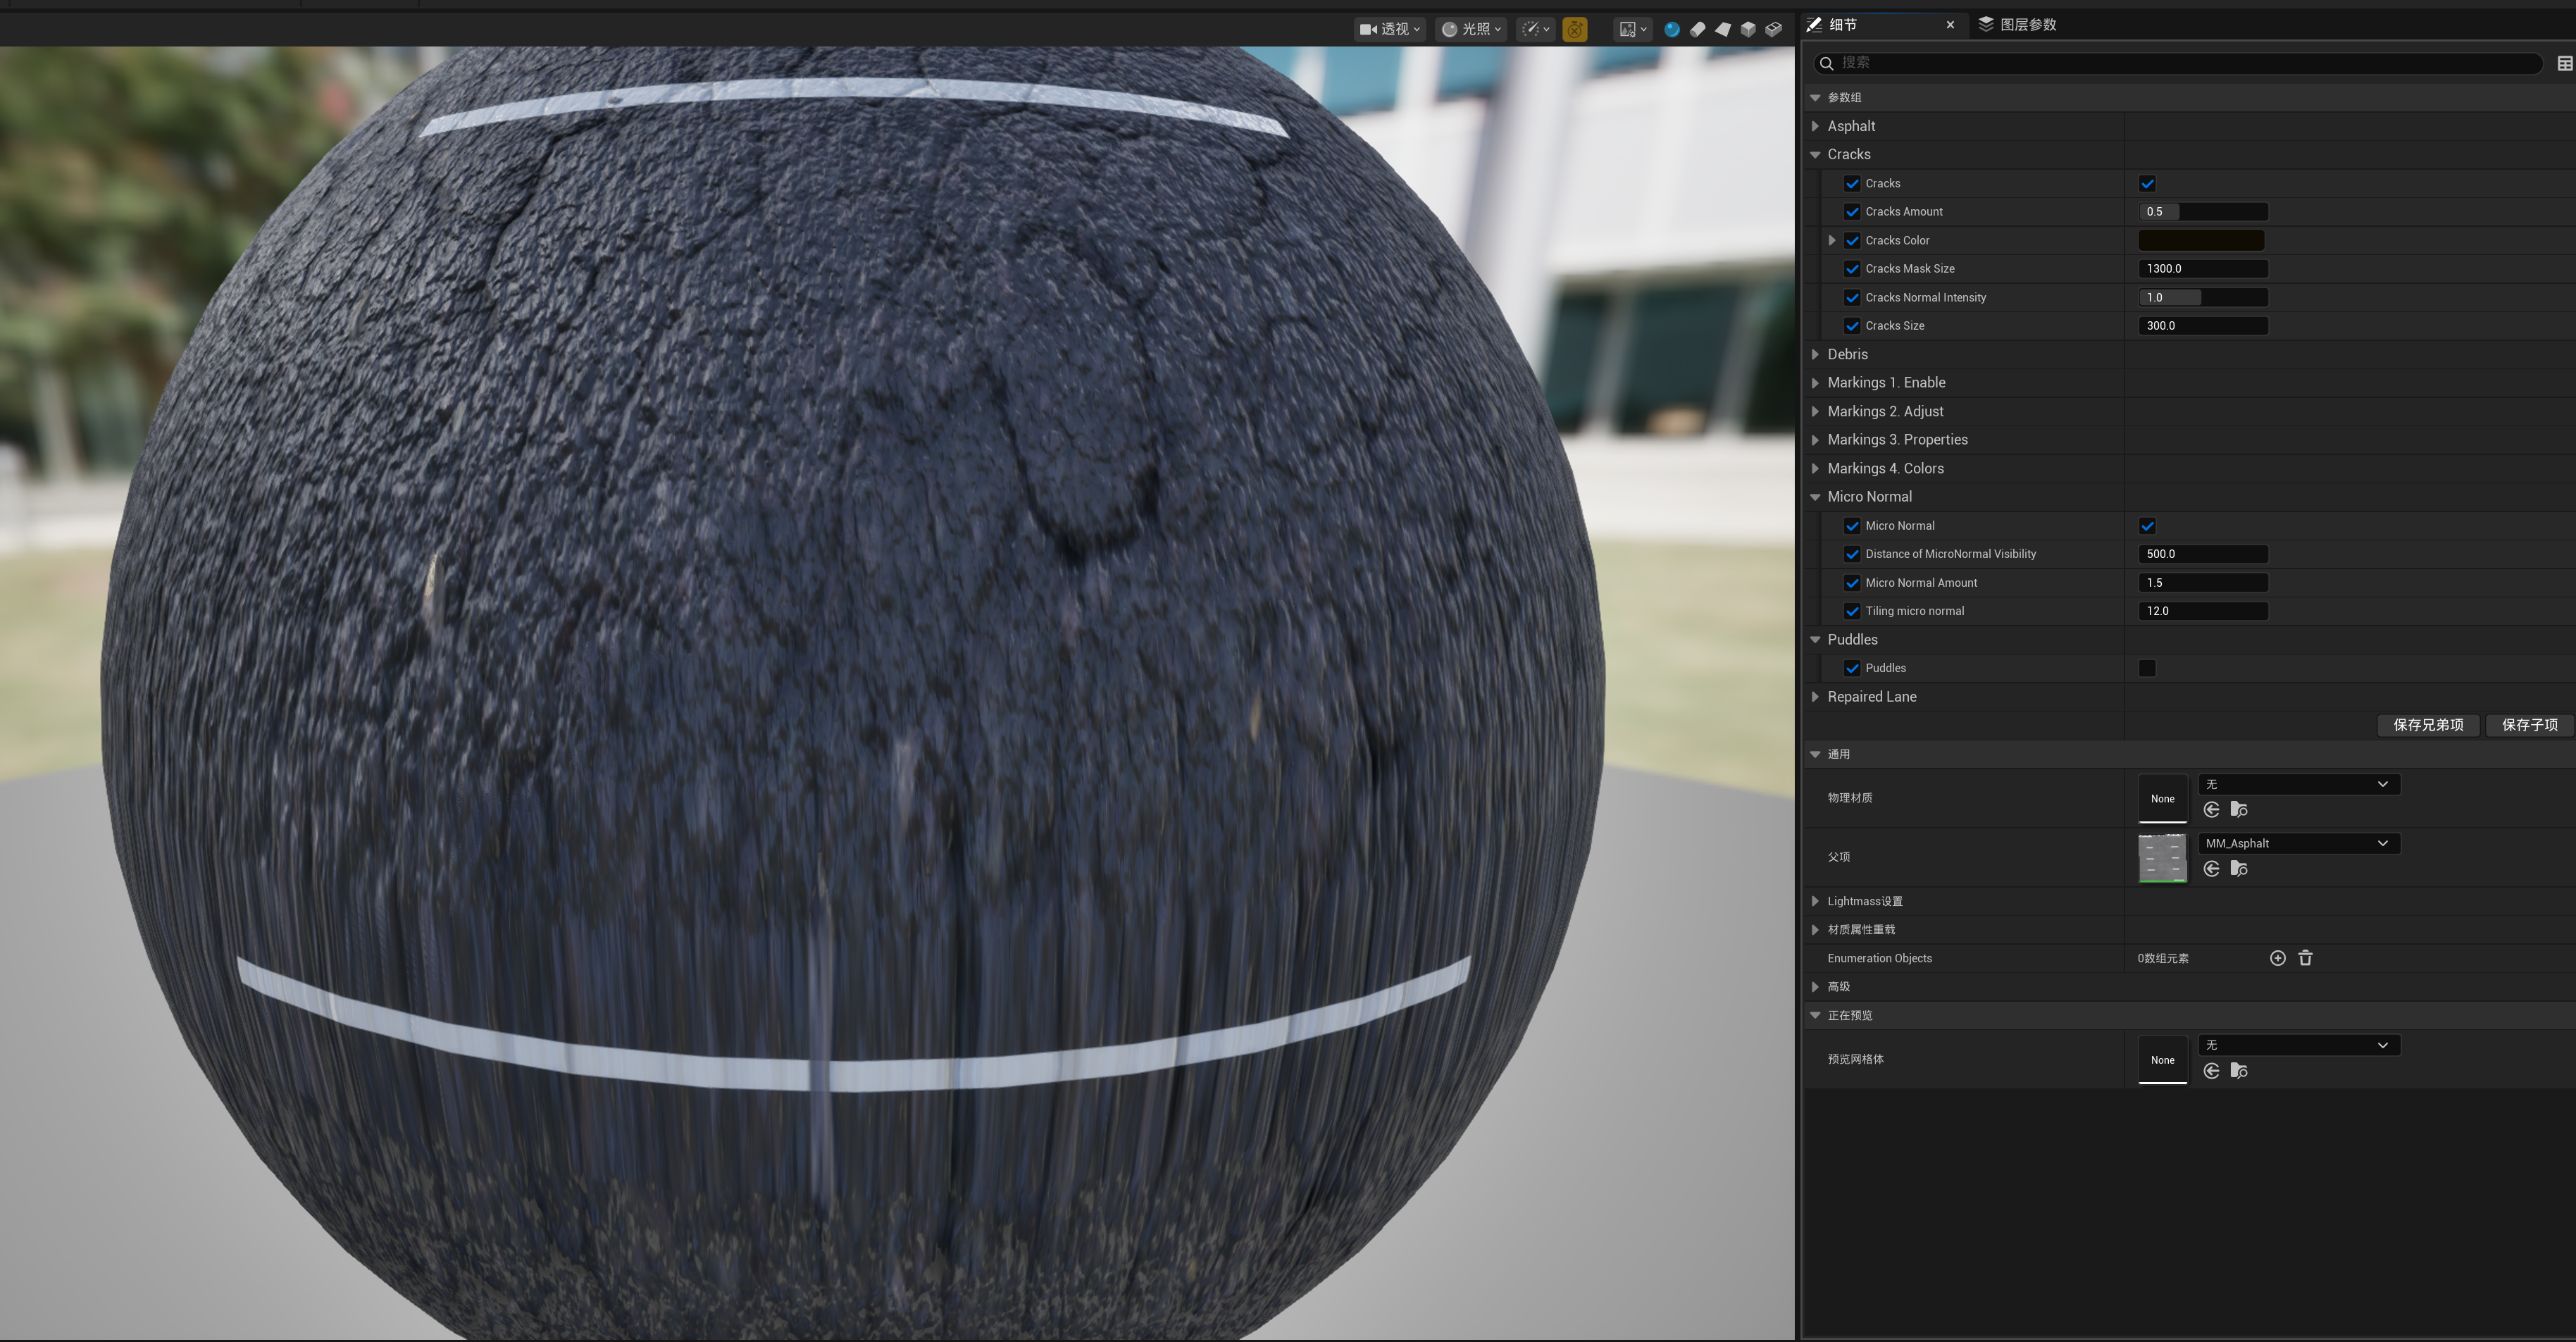Expand the Asphalt parameter group
Image resolution: width=2576 pixels, height=1342 pixels.
pos(1815,126)
